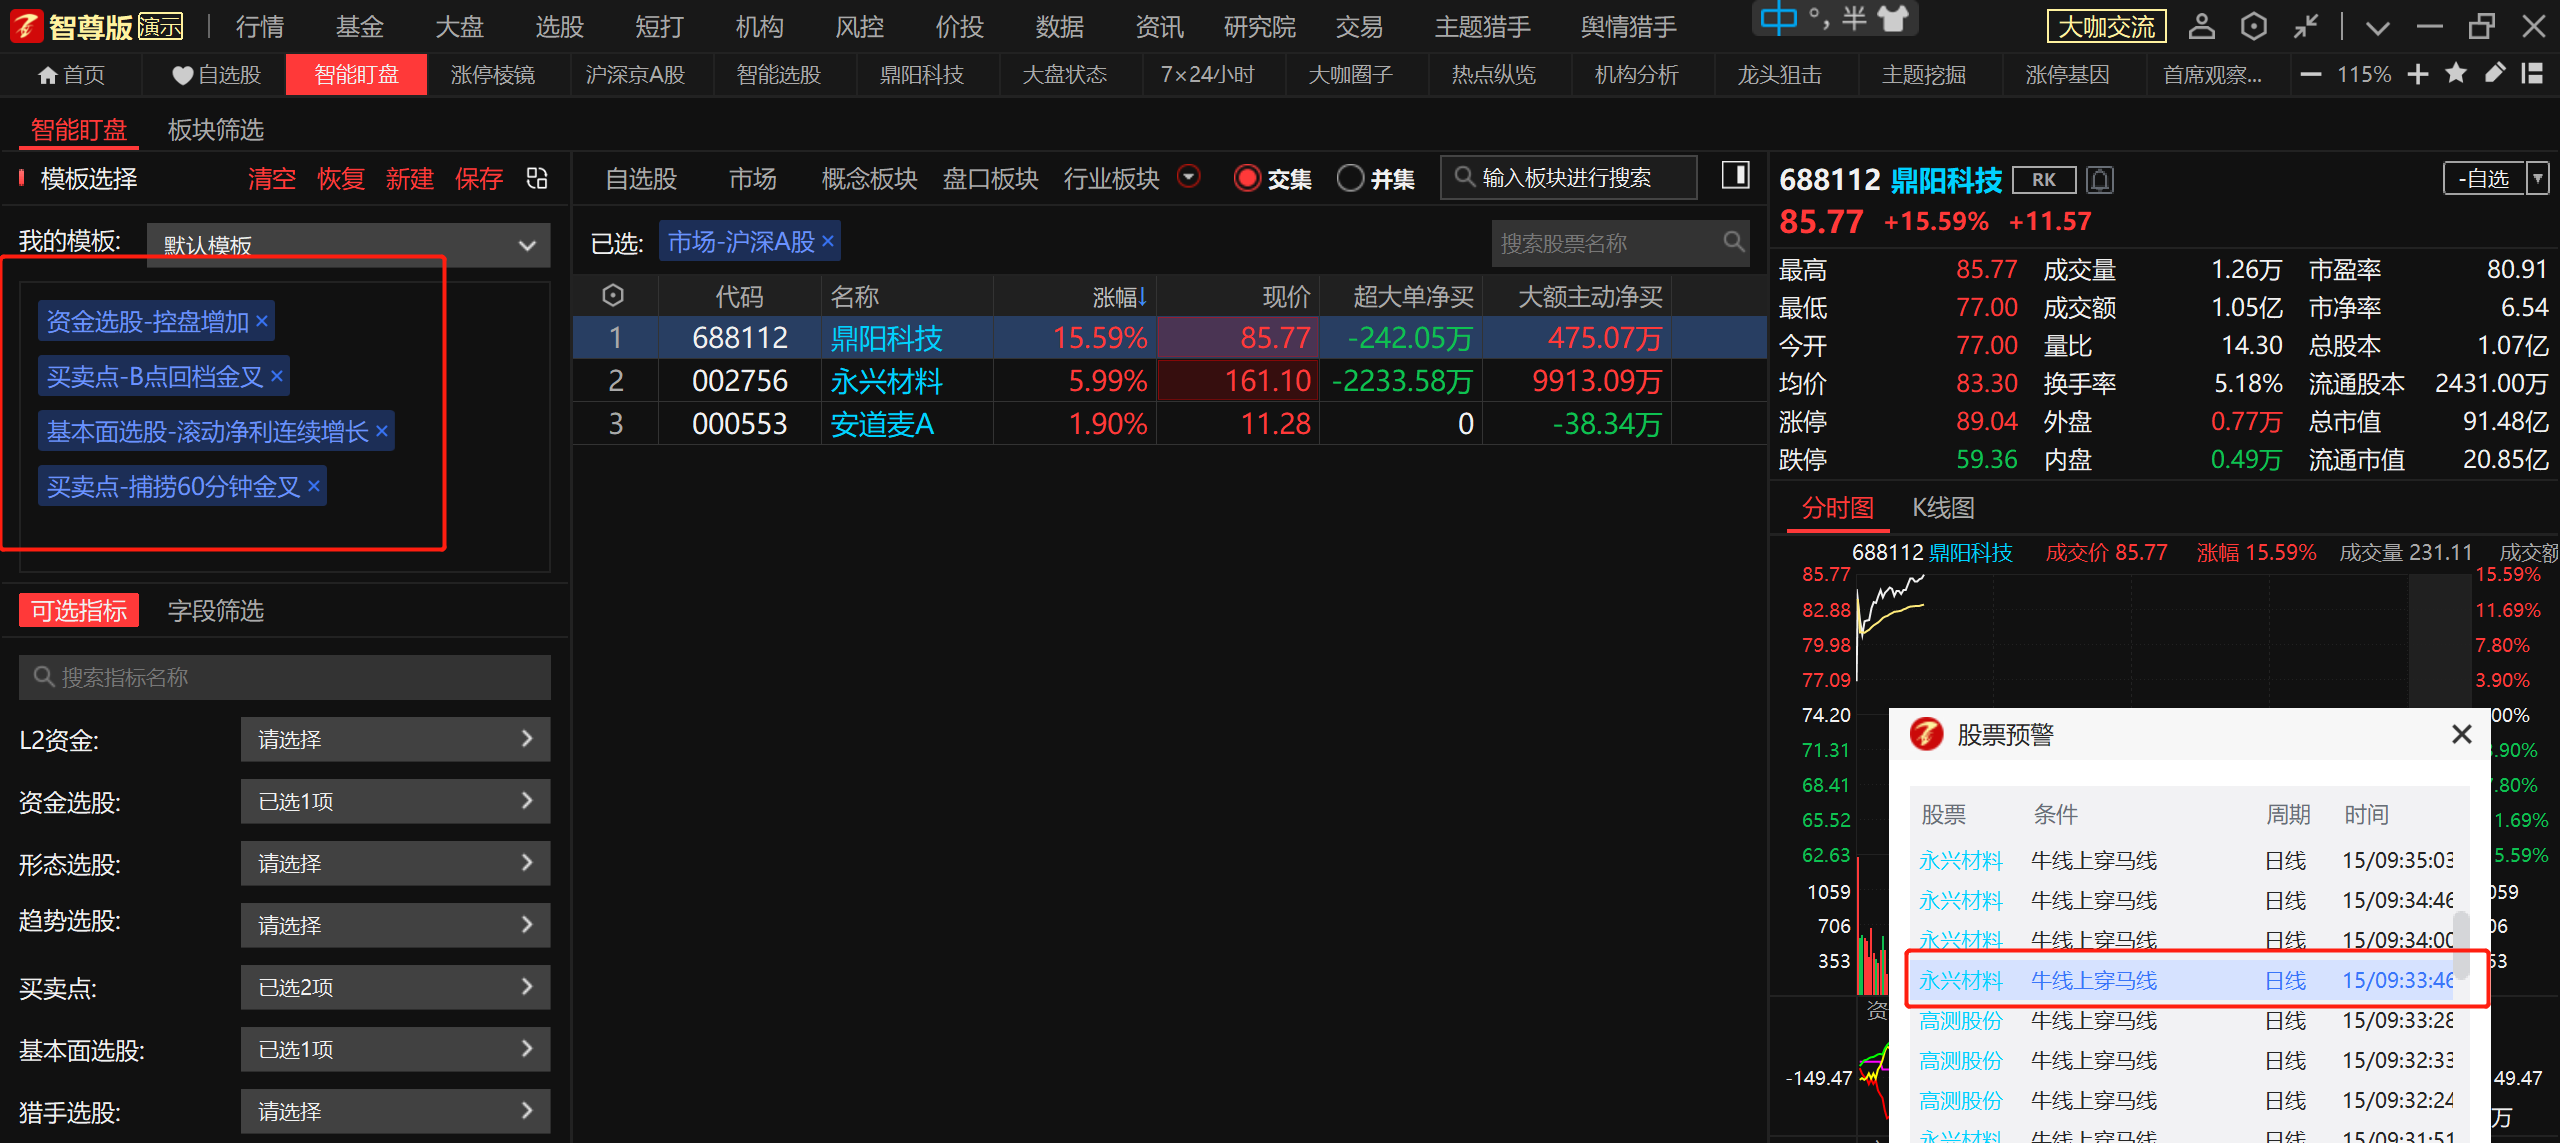Expand the 猎手选股 selector
Image resolution: width=2560 pixels, height=1143 pixels.
point(395,1111)
